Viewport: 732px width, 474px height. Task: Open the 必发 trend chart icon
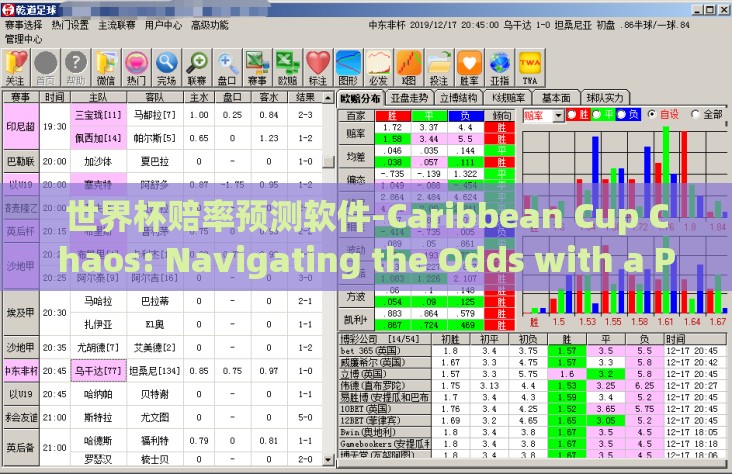(x=379, y=68)
